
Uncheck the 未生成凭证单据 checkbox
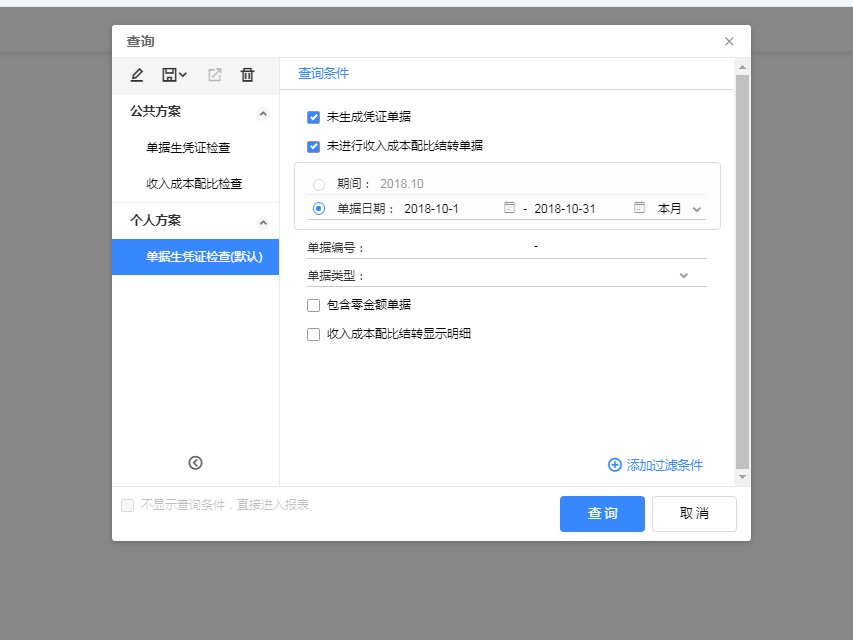click(313, 117)
